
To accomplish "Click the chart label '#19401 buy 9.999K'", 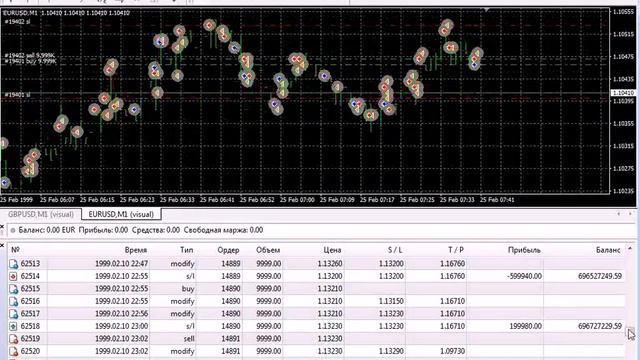I will (x=30, y=61).
